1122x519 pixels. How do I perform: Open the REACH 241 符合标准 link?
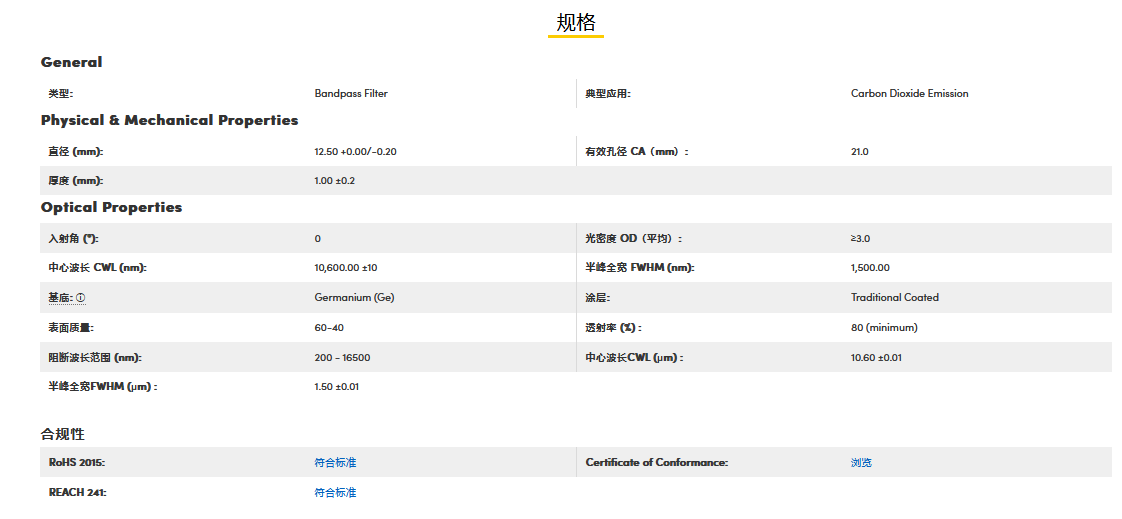(x=335, y=493)
